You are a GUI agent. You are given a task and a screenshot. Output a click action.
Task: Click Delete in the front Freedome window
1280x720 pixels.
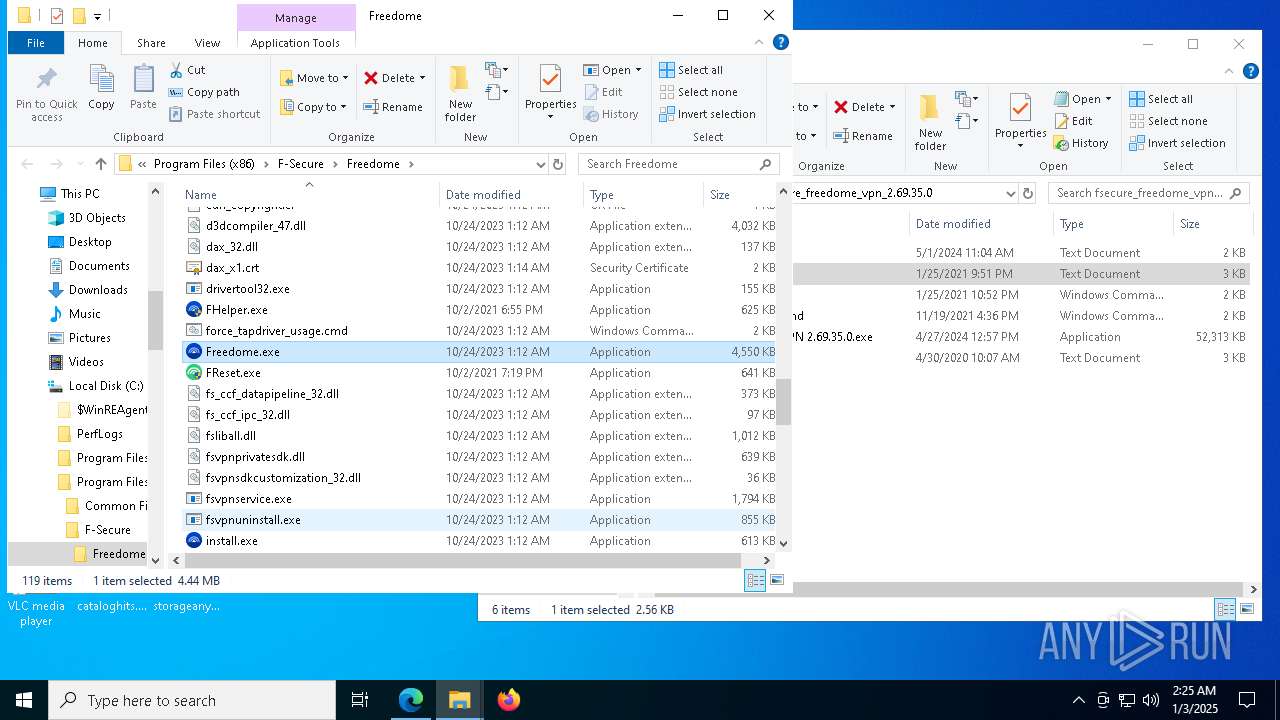(x=389, y=78)
